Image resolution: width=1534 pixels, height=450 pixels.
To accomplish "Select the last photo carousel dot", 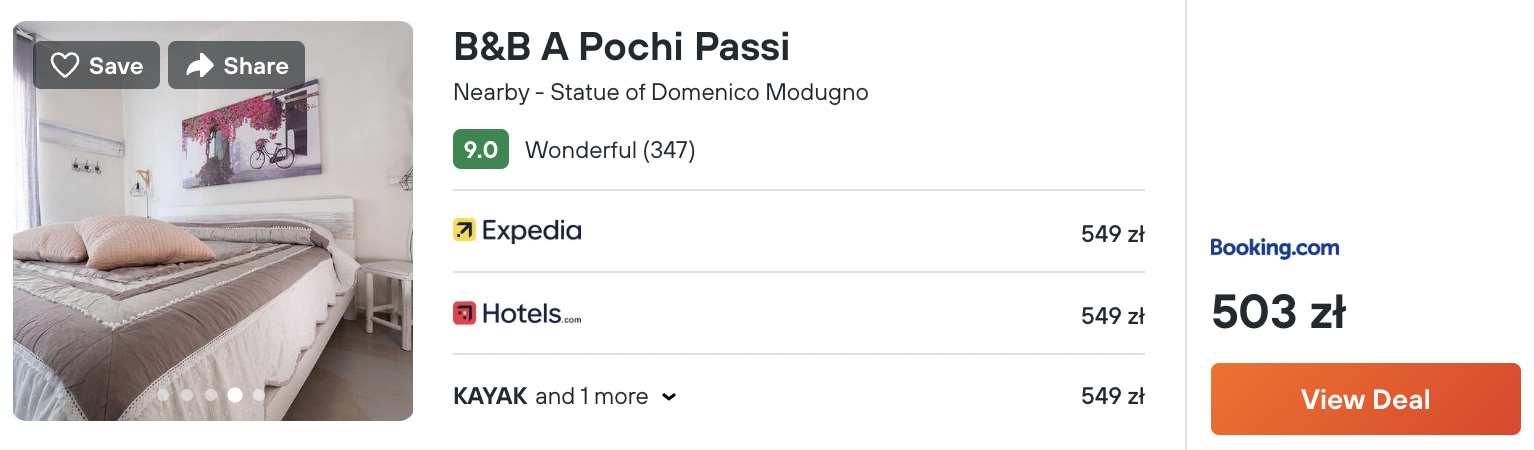I will pos(259,395).
